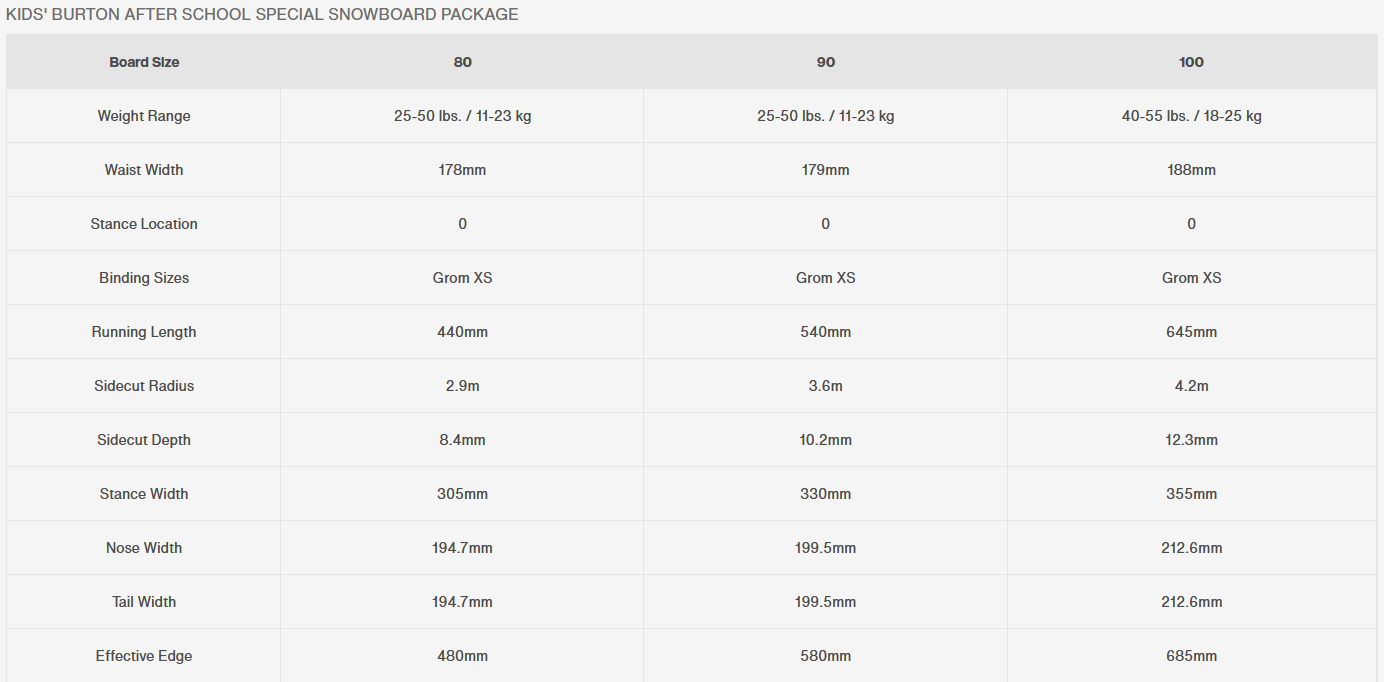Select the 580mm effective edge value

[825, 656]
